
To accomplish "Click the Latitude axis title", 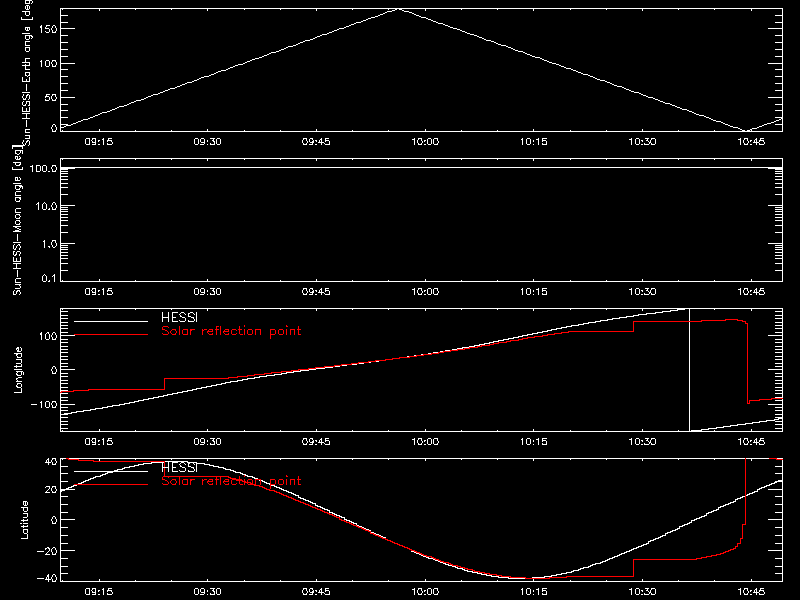I will coord(24,520).
